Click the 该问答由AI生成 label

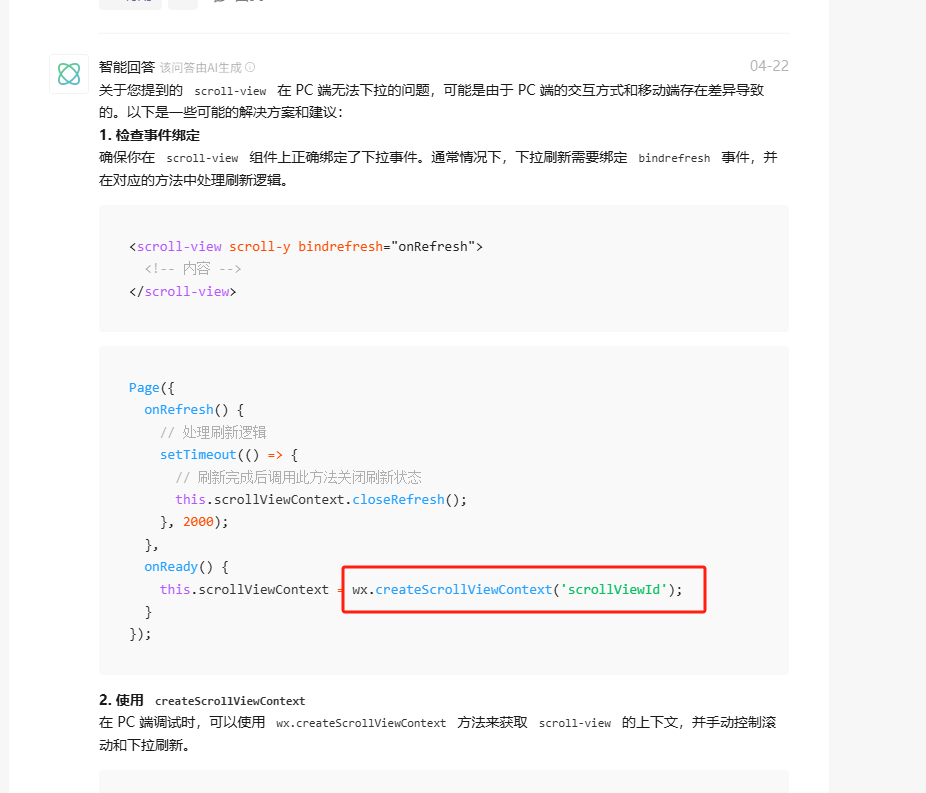(201, 68)
